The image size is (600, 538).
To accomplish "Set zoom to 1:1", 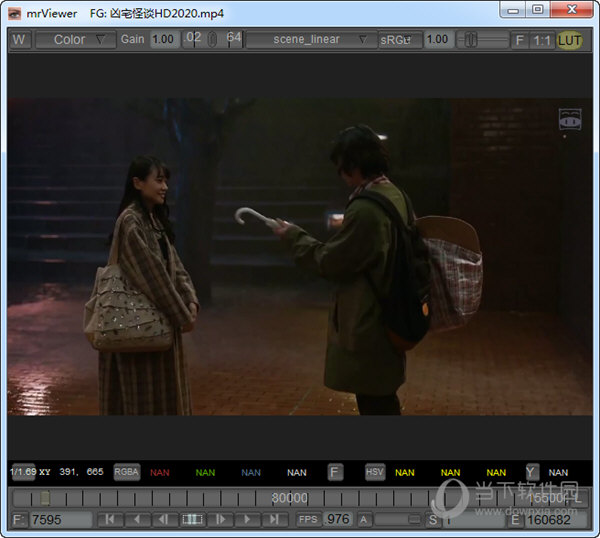I will (x=541, y=40).
